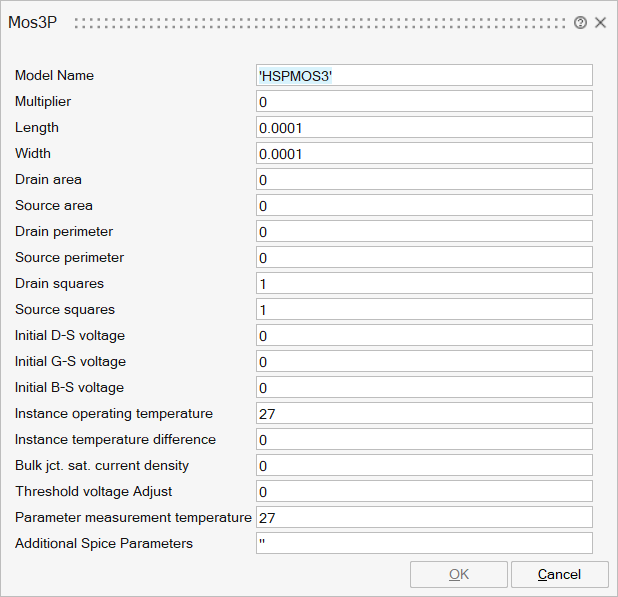Click the help question mark icon

click(x=581, y=22)
